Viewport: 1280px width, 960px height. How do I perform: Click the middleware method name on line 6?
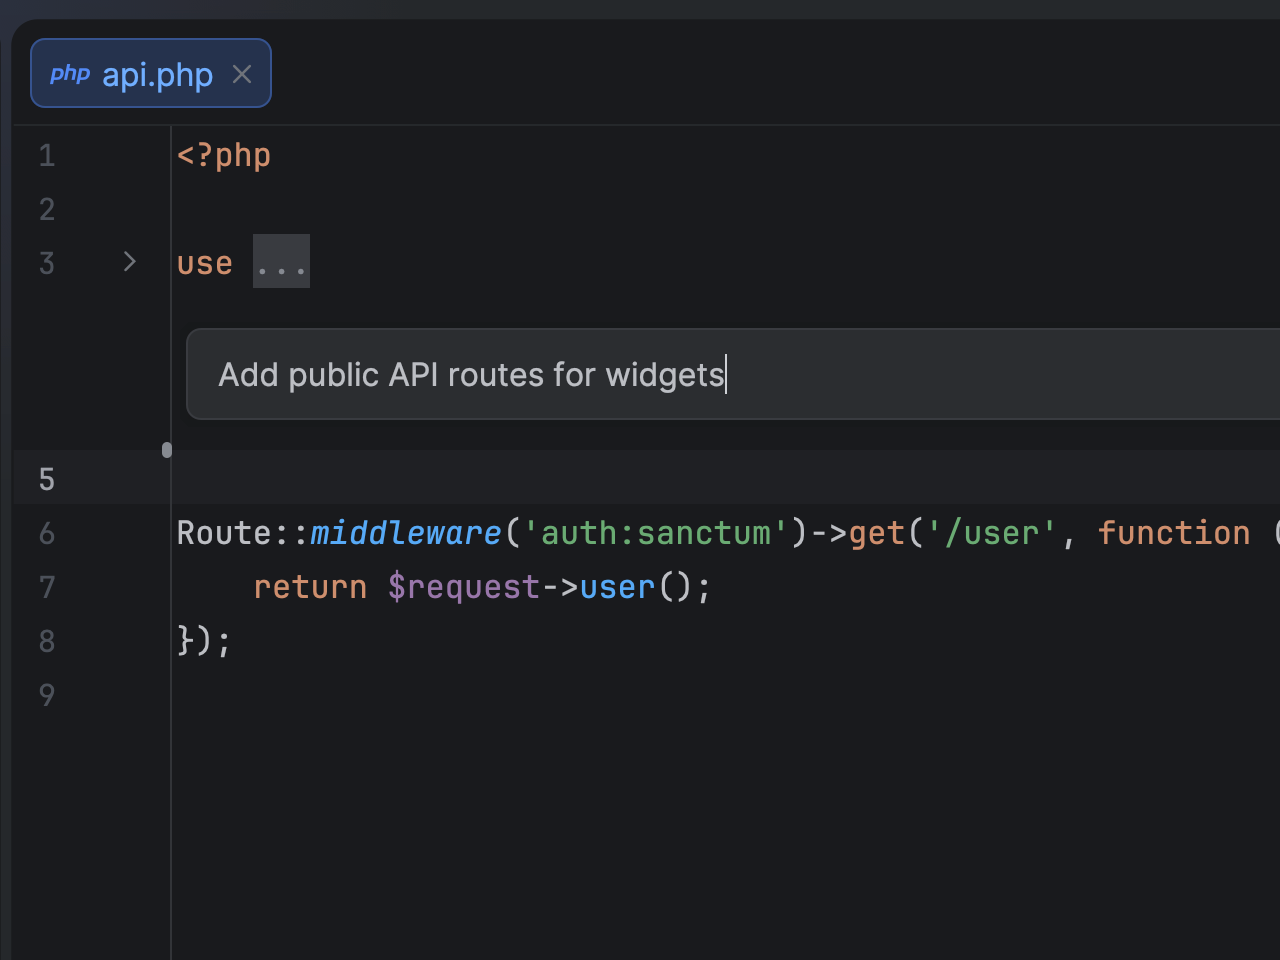click(x=405, y=533)
